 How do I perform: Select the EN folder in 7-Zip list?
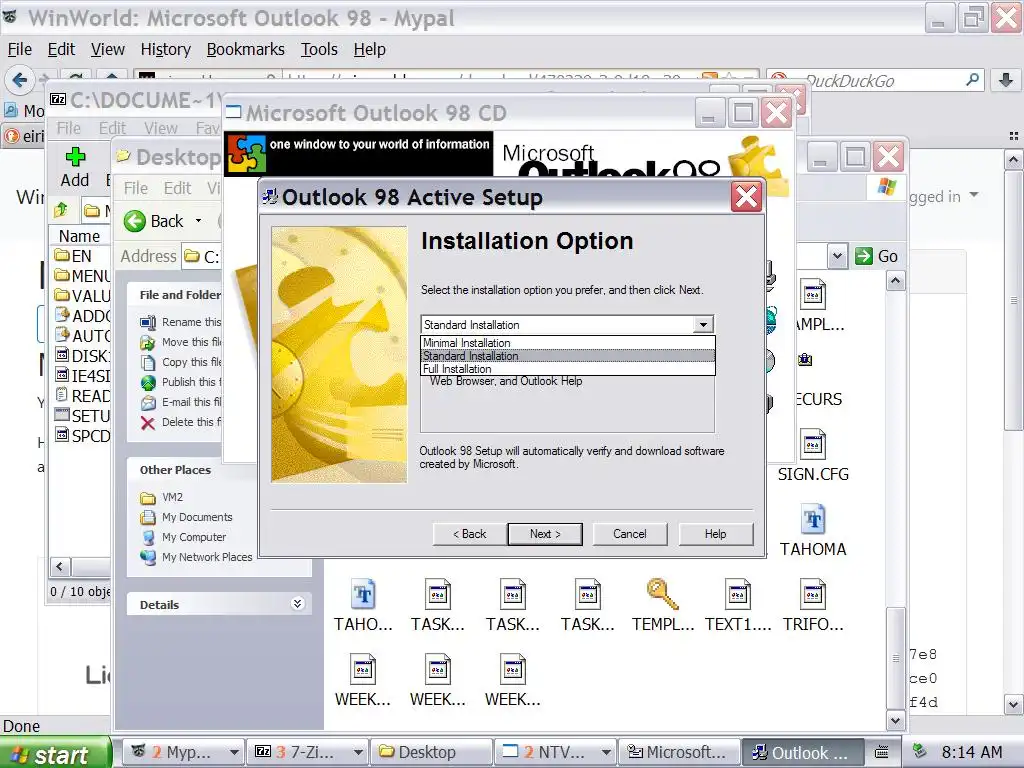click(74, 256)
